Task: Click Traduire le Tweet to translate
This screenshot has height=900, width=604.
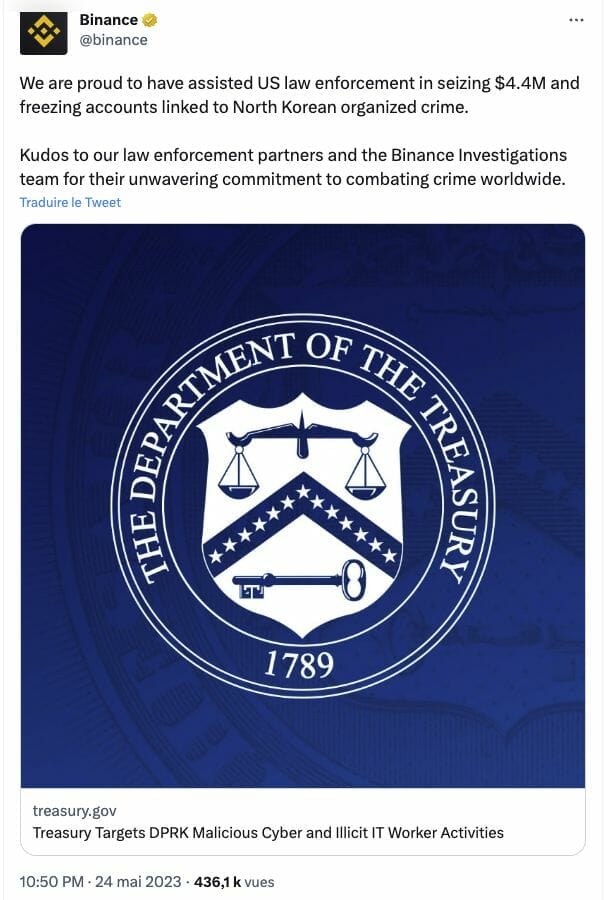Action: pos(67,202)
